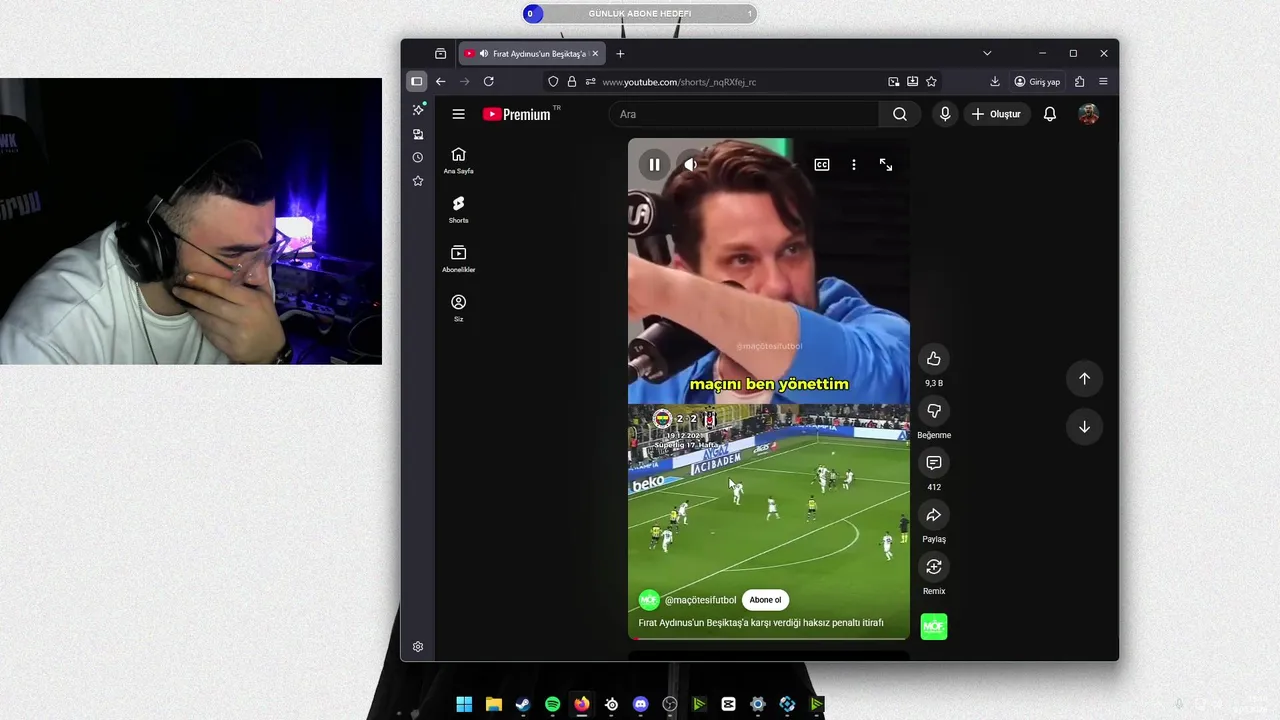Image resolution: width=1280 pixels, height=720 pixels.
Task: Open the Firefox recent browsing view icon
Action: point(440,54)
